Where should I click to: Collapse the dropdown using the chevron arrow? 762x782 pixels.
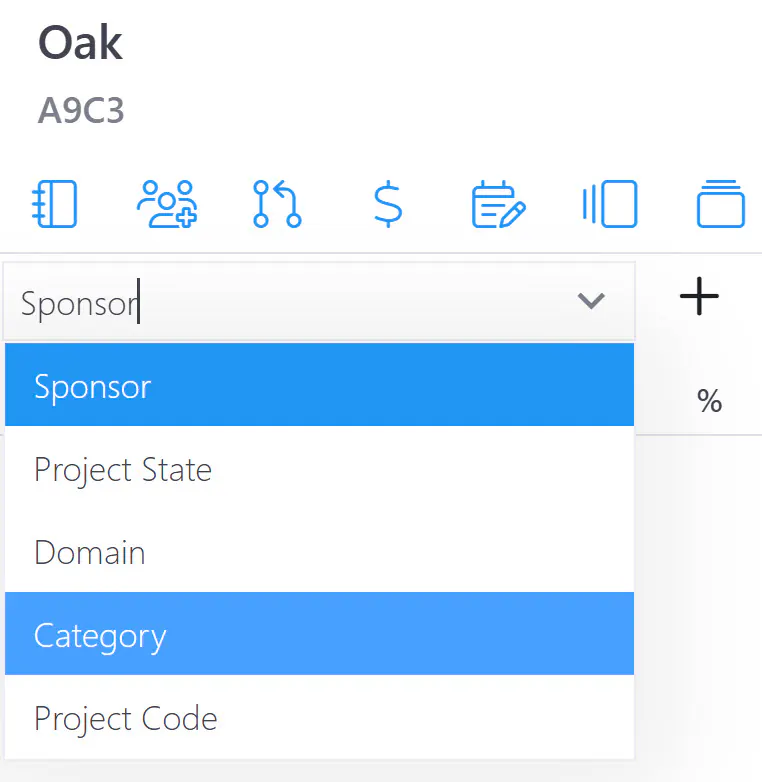(x=591, y=301)
